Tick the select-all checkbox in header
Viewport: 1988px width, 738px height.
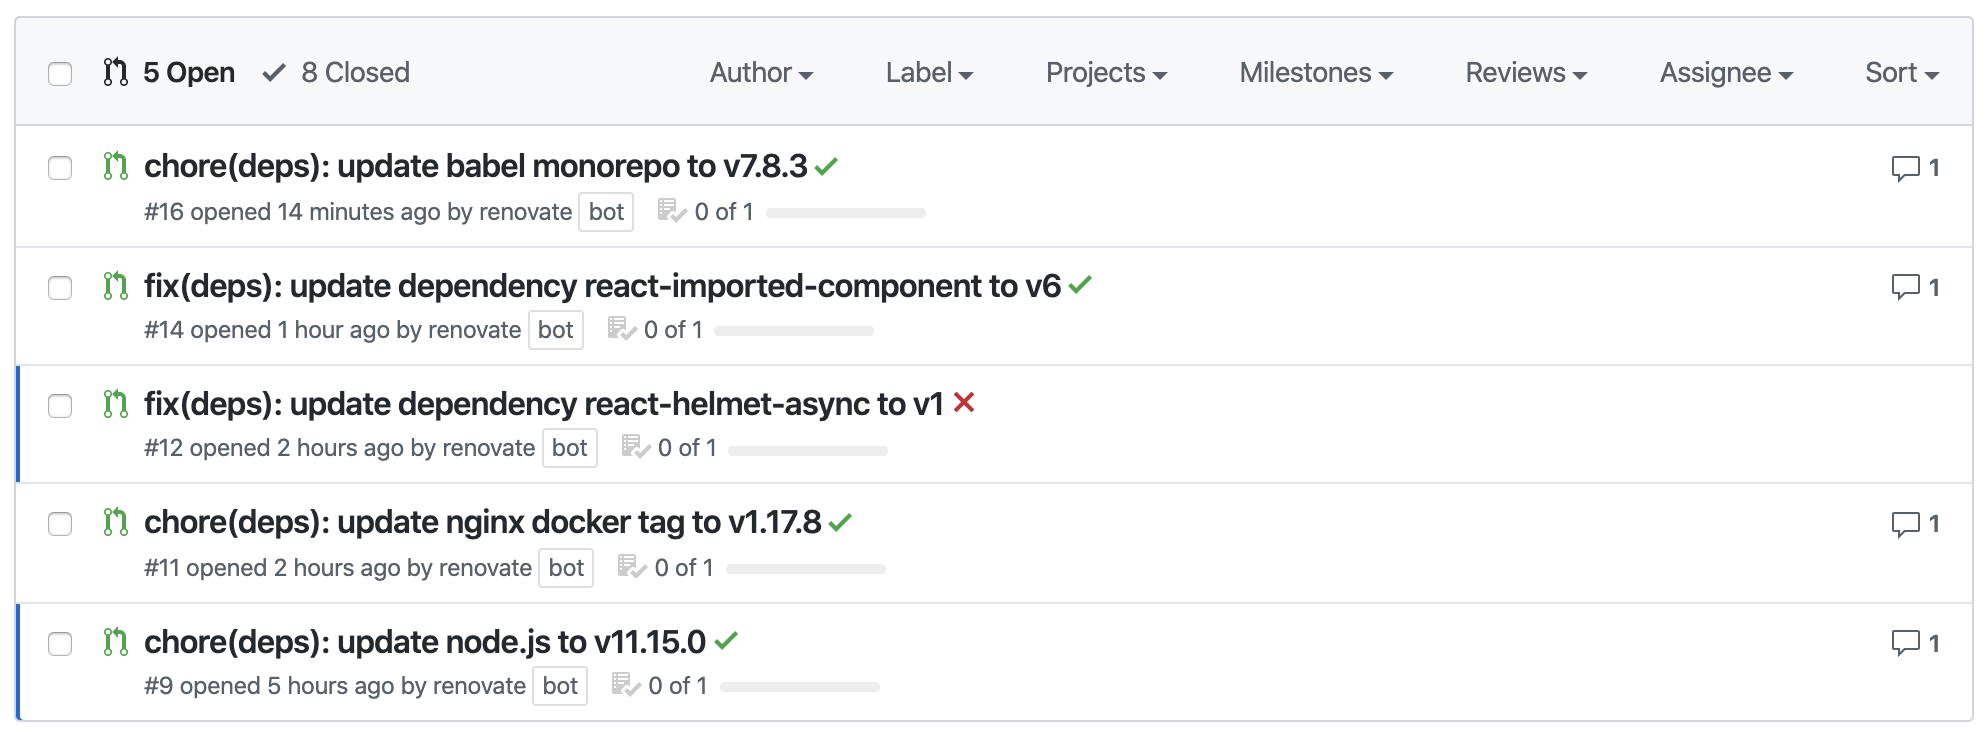tap(60, 74)
